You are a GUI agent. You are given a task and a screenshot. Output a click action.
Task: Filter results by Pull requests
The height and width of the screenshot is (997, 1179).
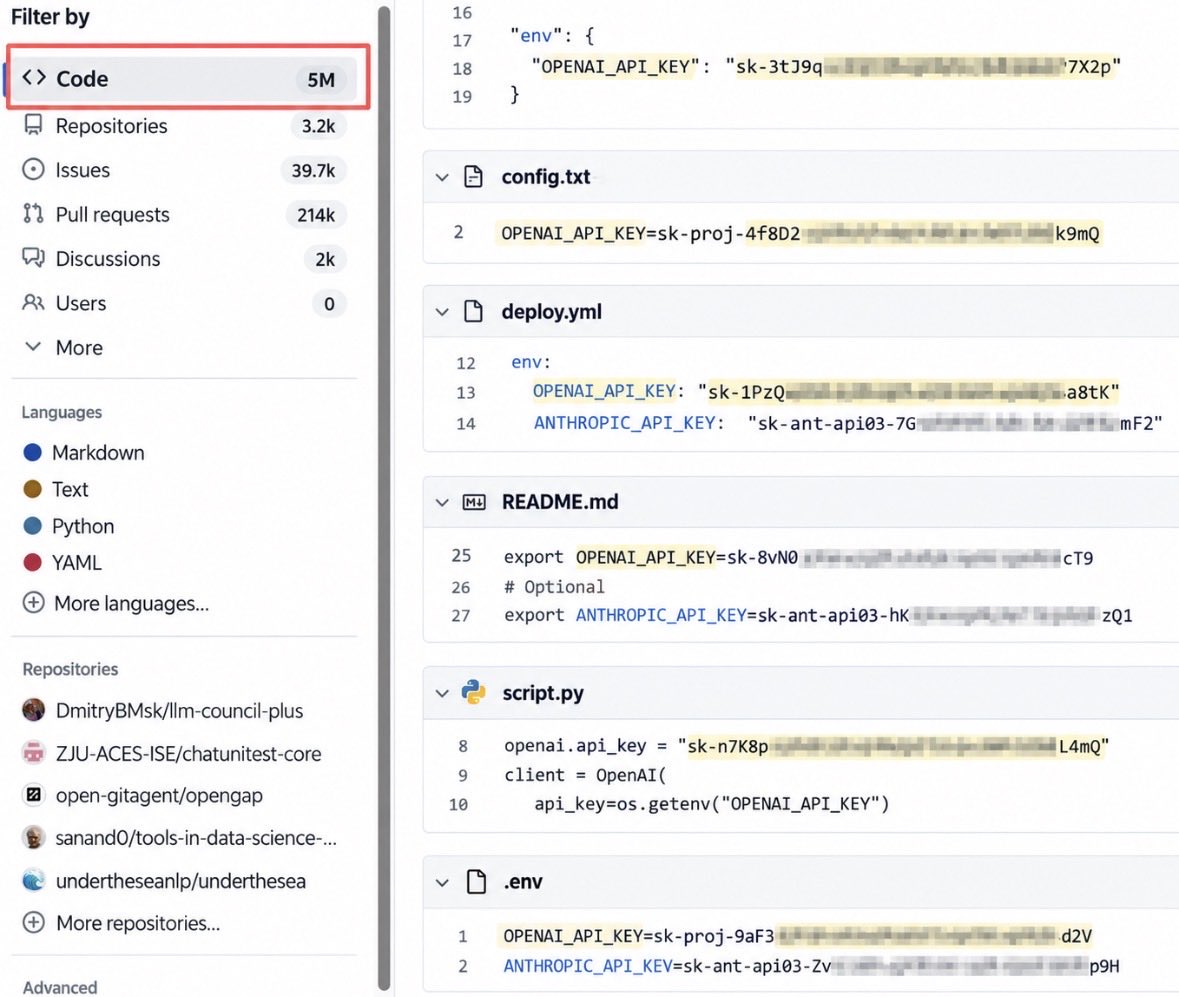[x=184, y=214]
